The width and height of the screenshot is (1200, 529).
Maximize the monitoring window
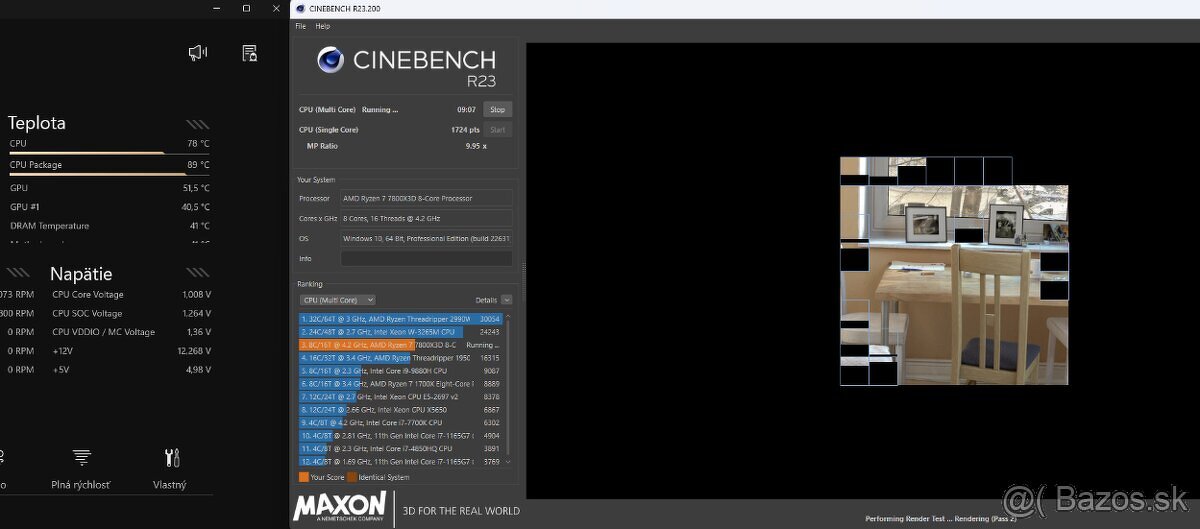pos(247,8)
